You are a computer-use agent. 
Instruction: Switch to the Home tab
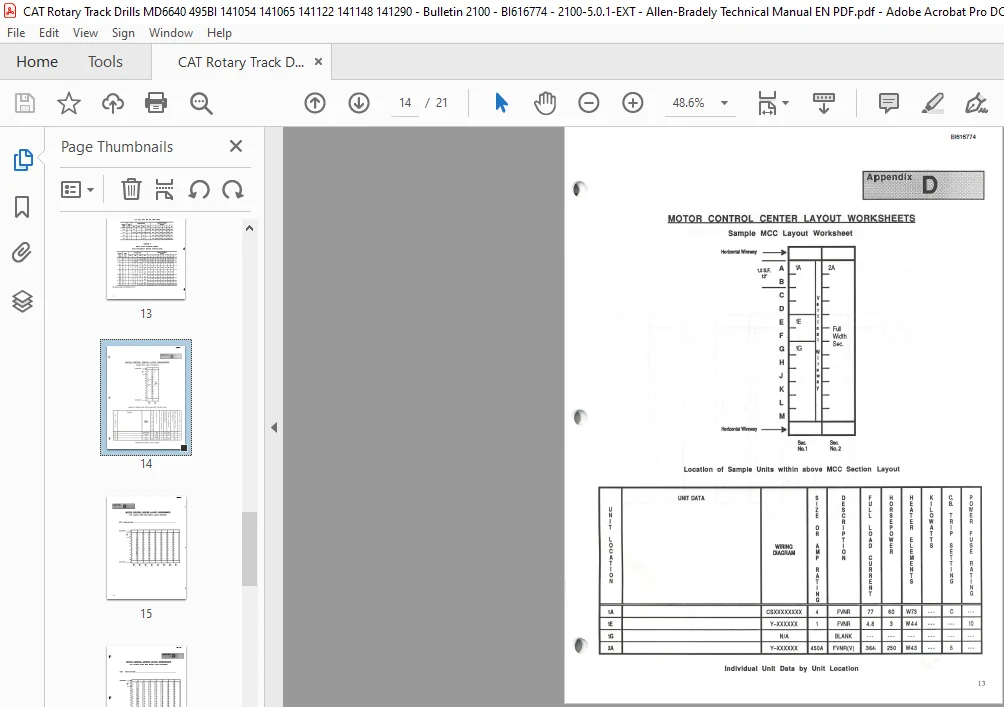point(37,61)
